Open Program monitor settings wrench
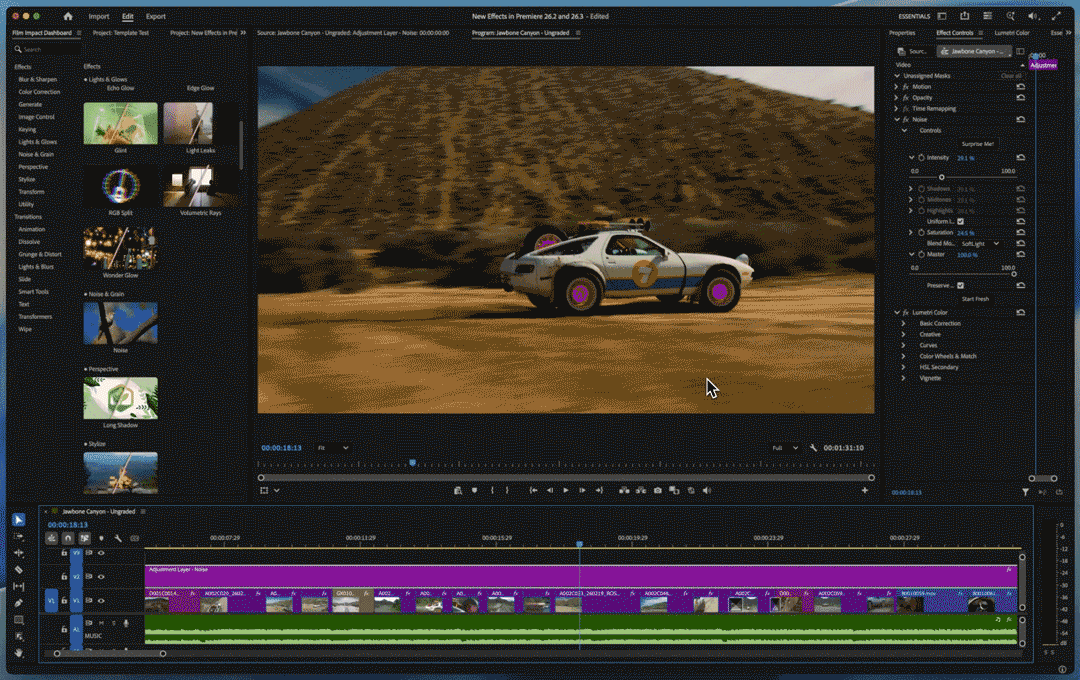Screen dimensions: 1080x680 click(813, 448)
